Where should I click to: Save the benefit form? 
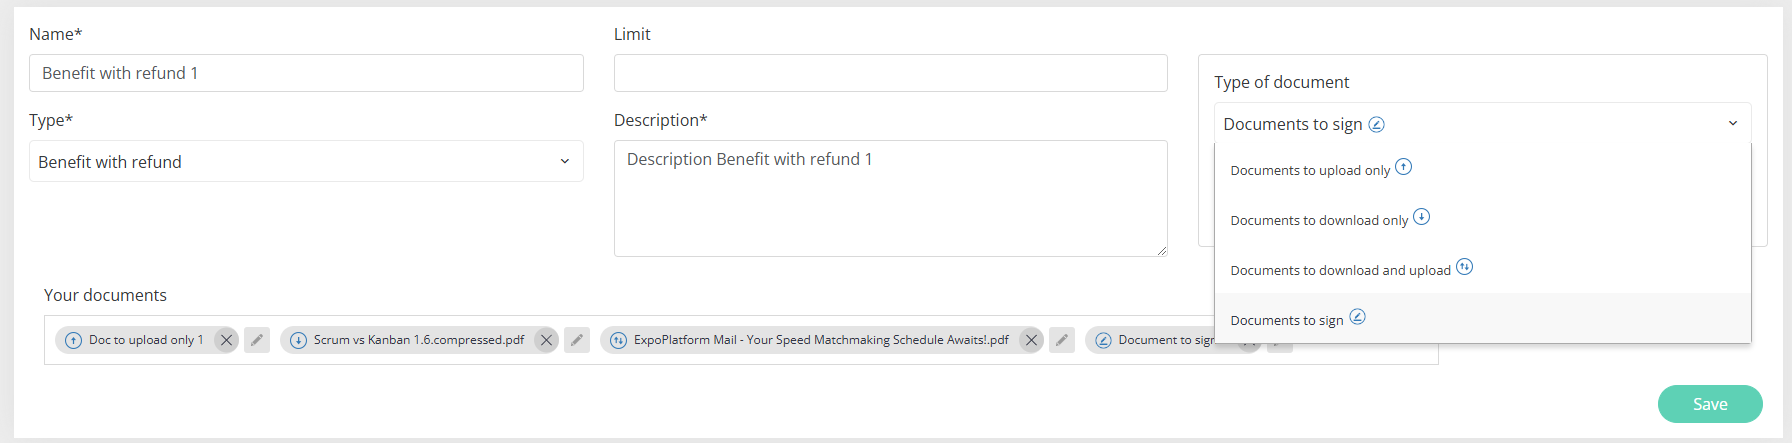click(x=1709, y=404)
